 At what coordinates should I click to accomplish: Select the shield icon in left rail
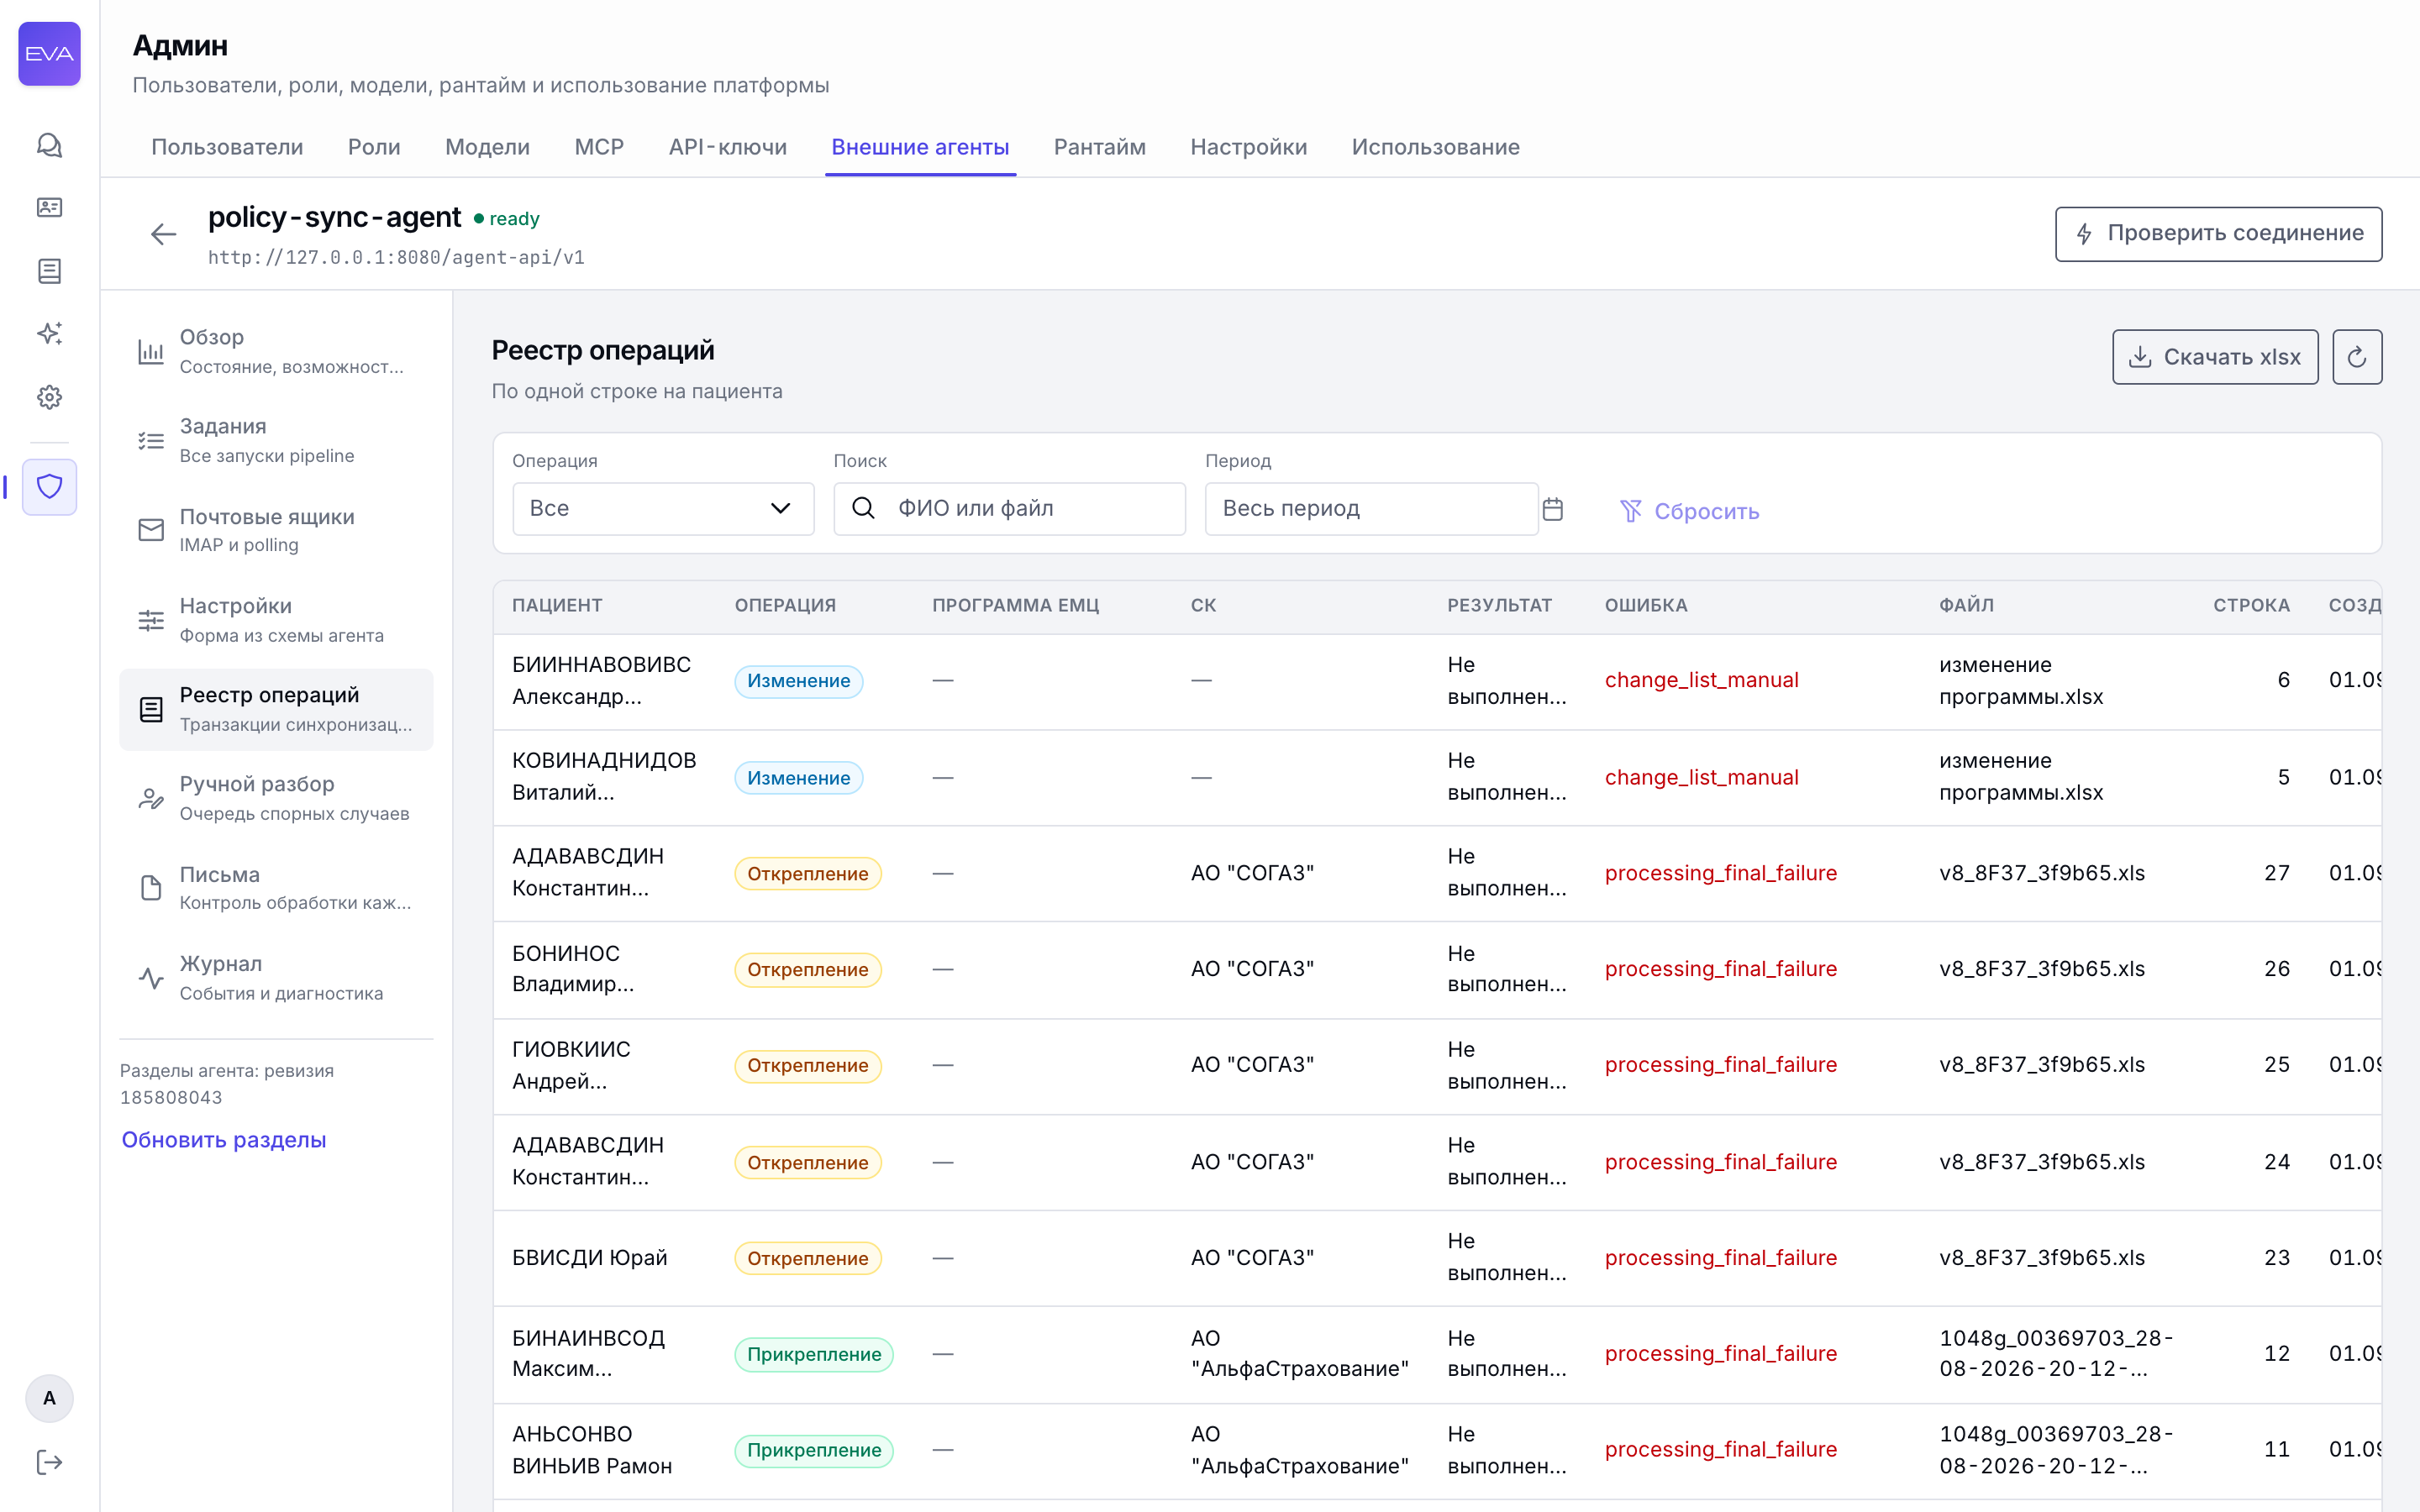(x=49, y=487)
